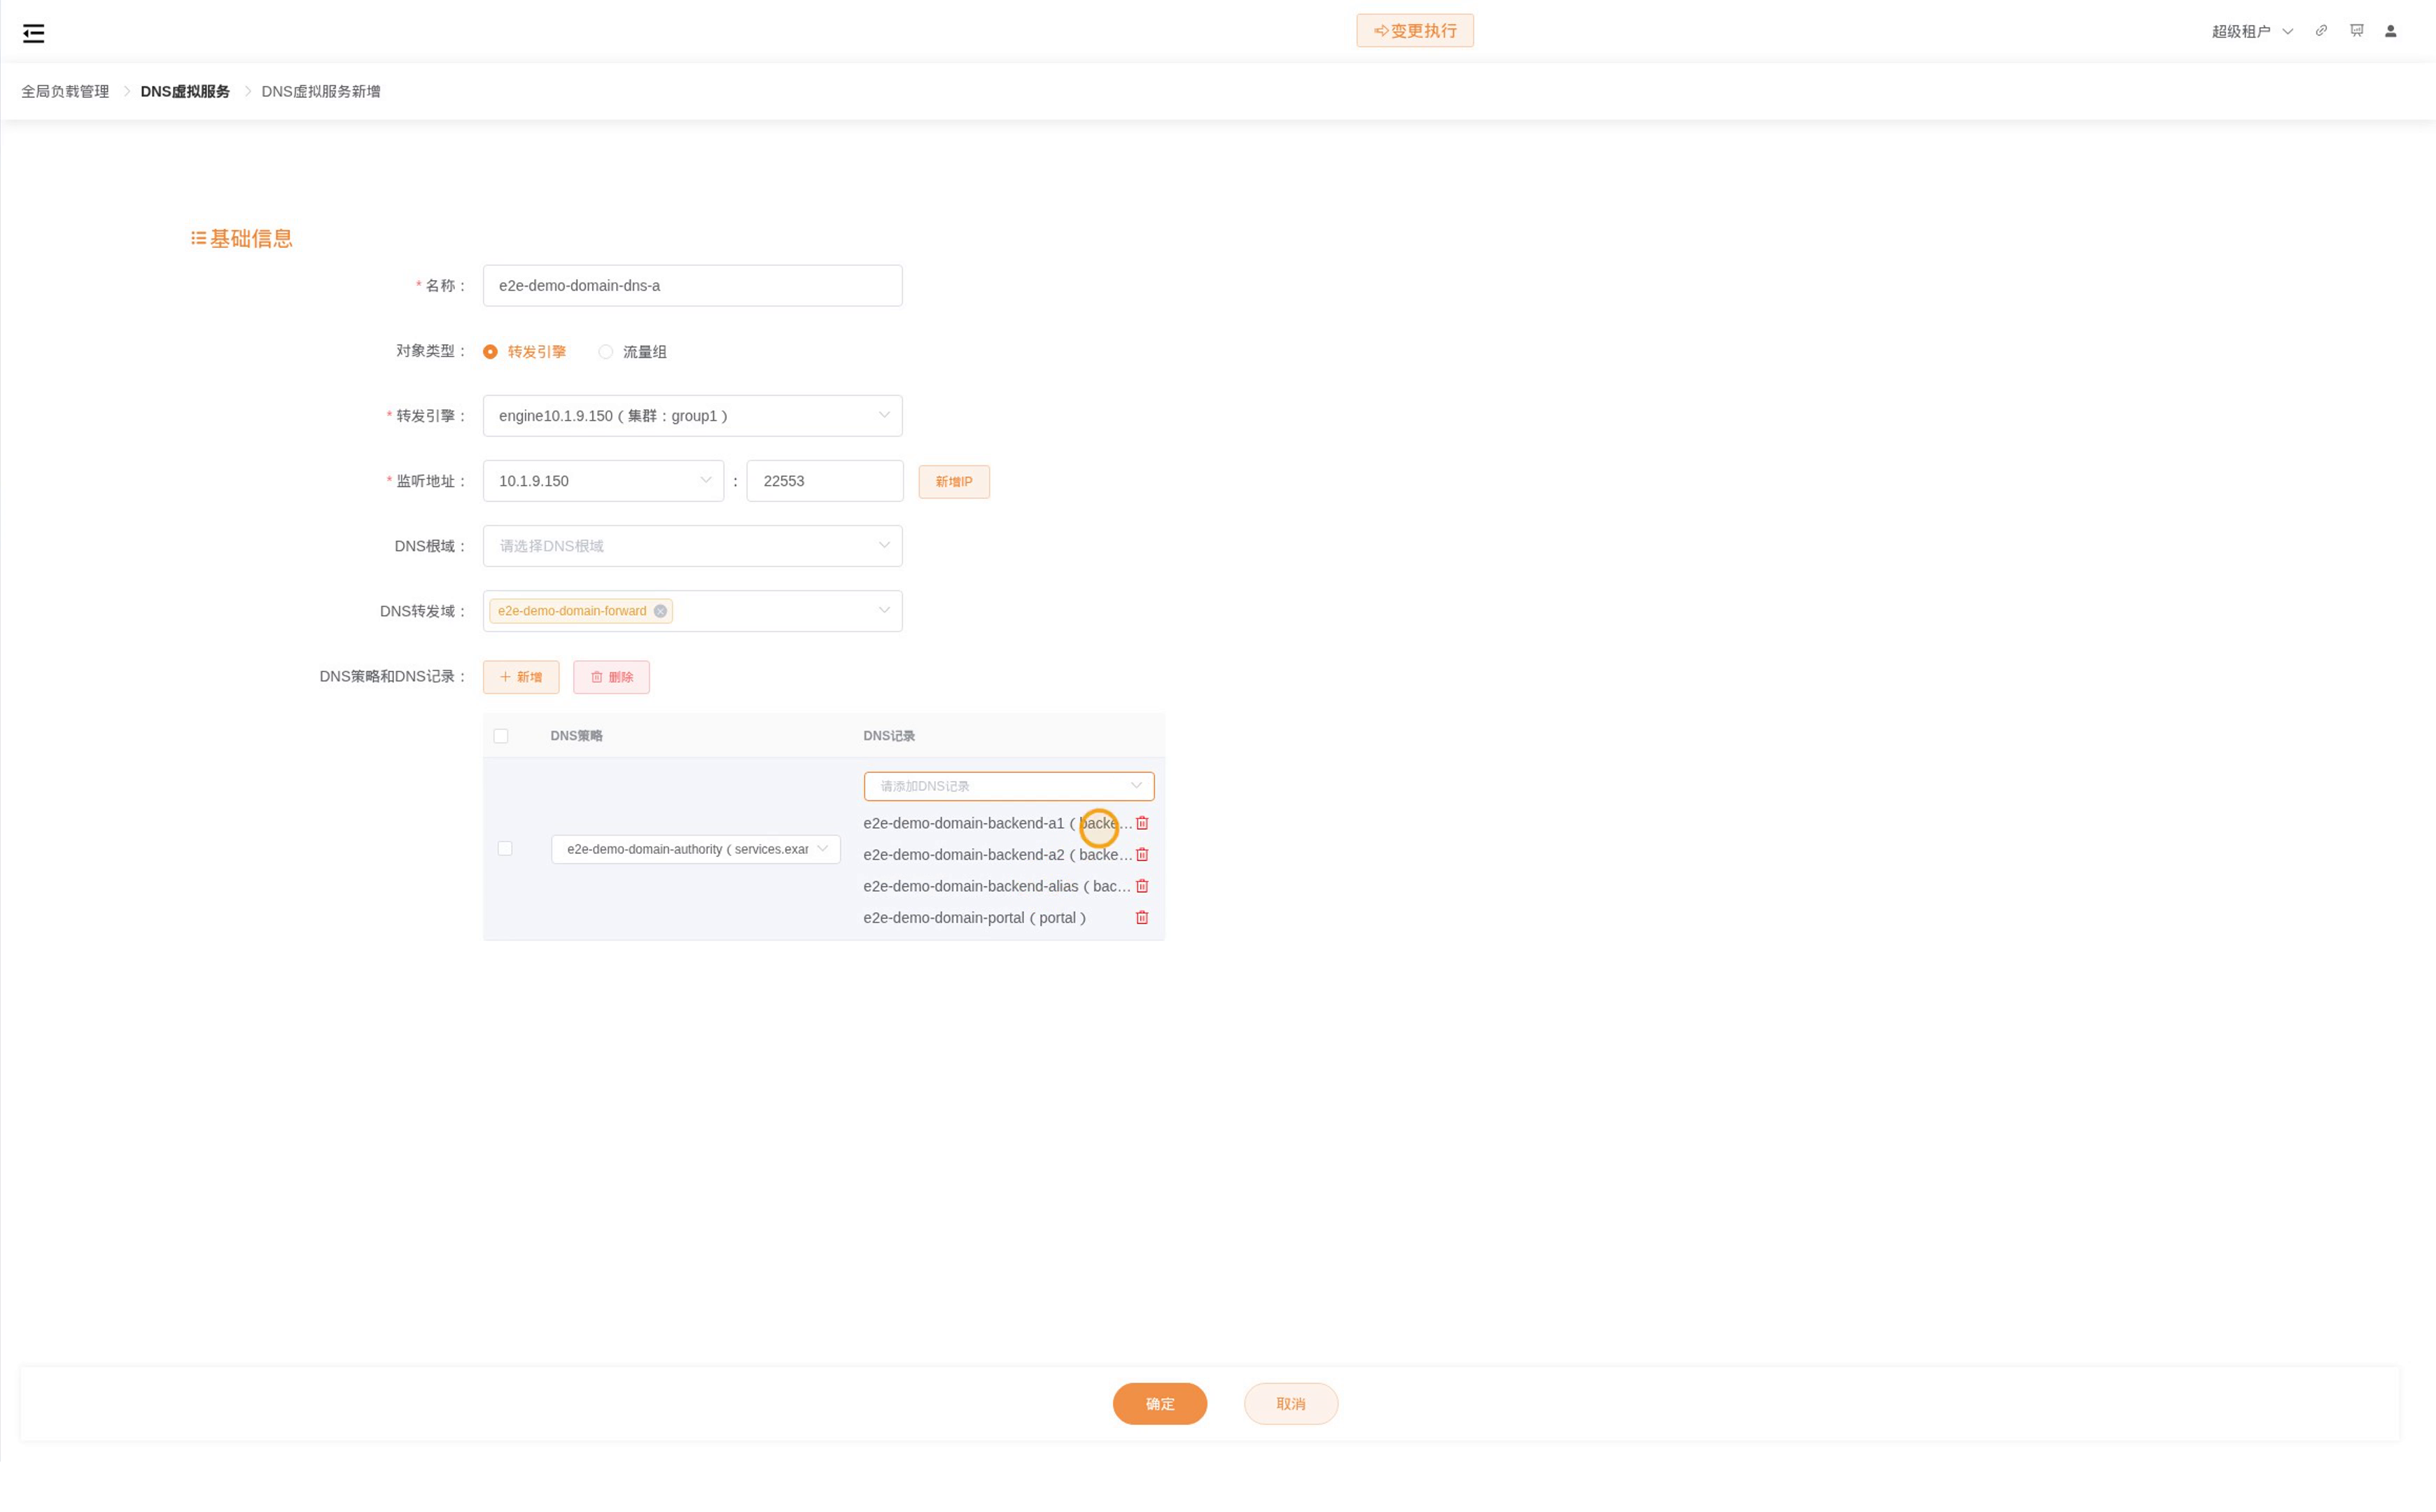Click the DNS策略 column header
2436x1512 pixels.
click(576, 736)
